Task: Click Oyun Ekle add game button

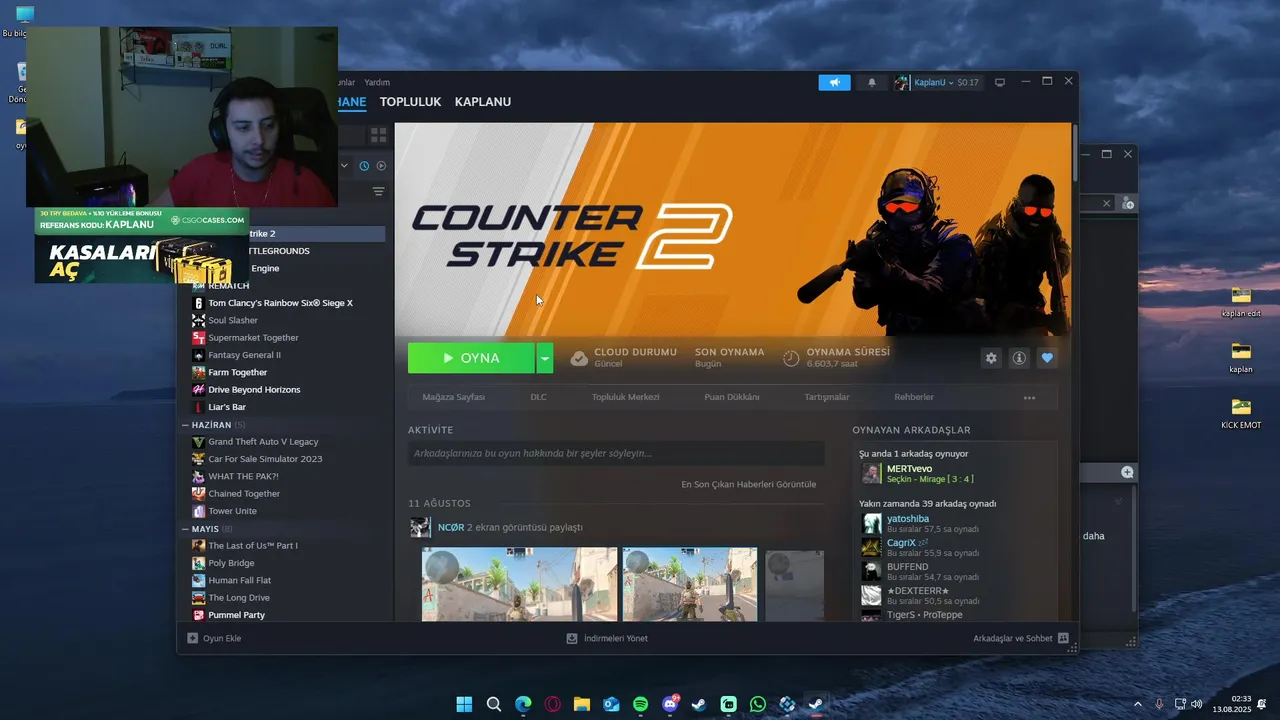Action: (x=214, y=638)
